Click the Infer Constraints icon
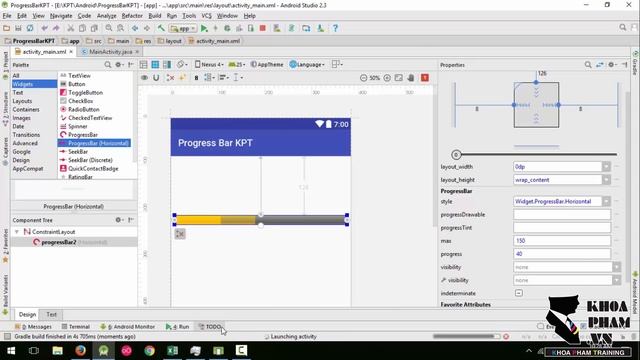 (182, 78)
